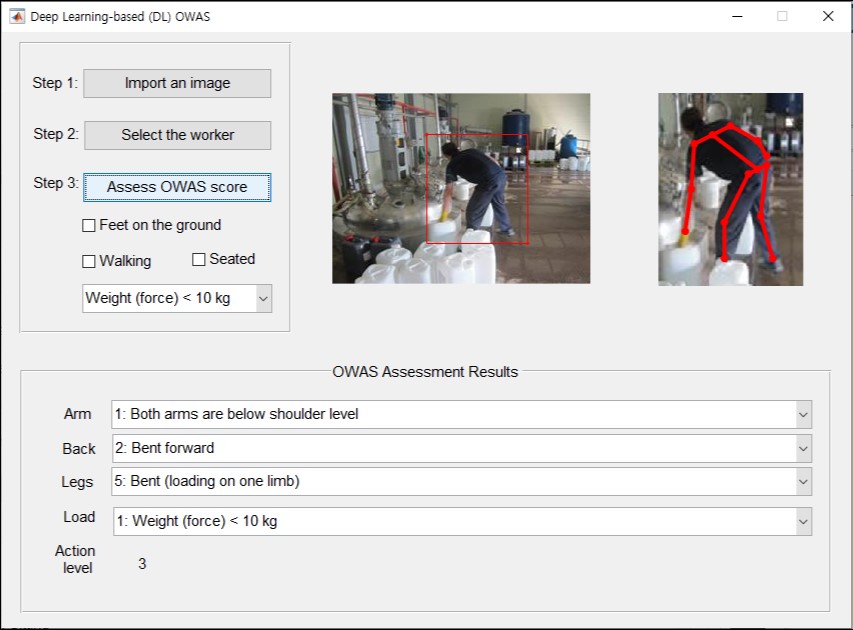Screen dimensions: 853x630
Task: Click the cropped worker skeleton image
Action: click(x=730, y=189)
